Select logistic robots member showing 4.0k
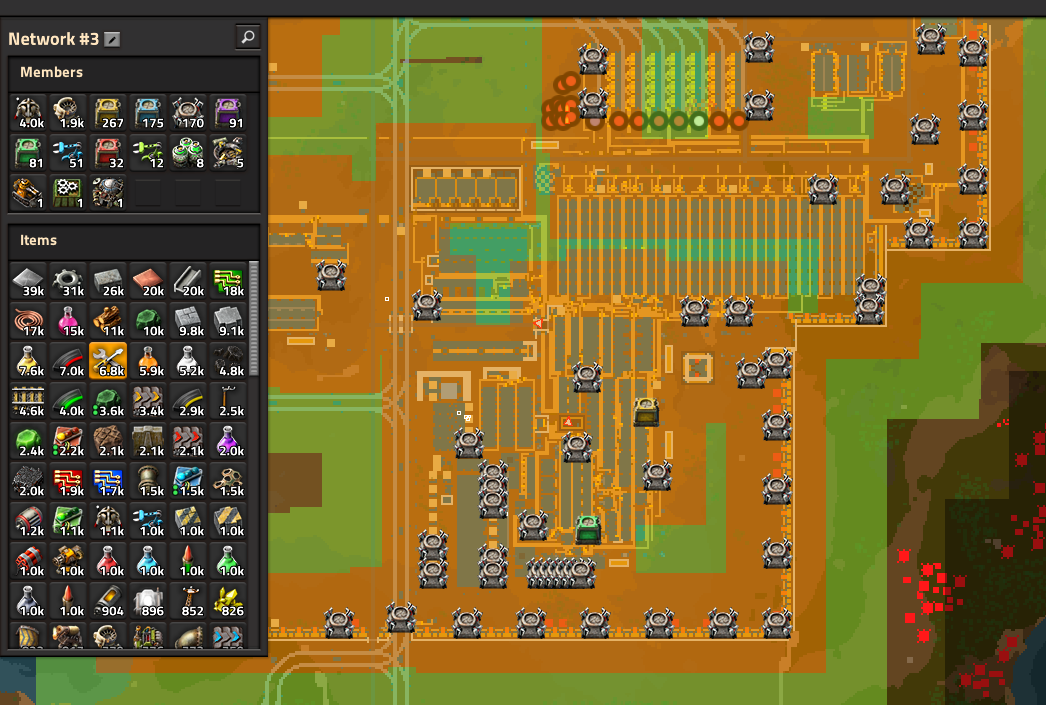 pyautogui.click(x=28, y=113)
